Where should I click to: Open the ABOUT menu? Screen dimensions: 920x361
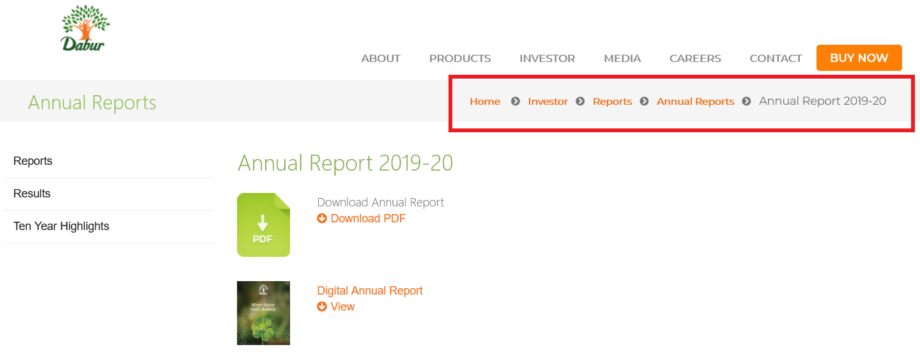[x=381, y=59]
